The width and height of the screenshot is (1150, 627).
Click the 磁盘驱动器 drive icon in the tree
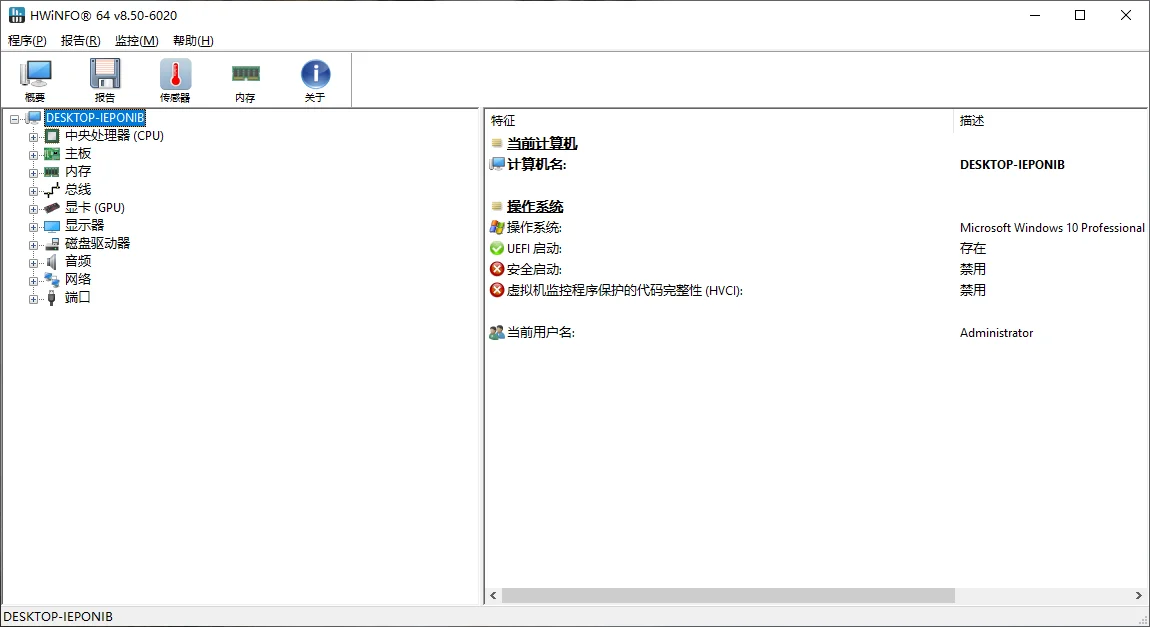(x=52, y=243)
